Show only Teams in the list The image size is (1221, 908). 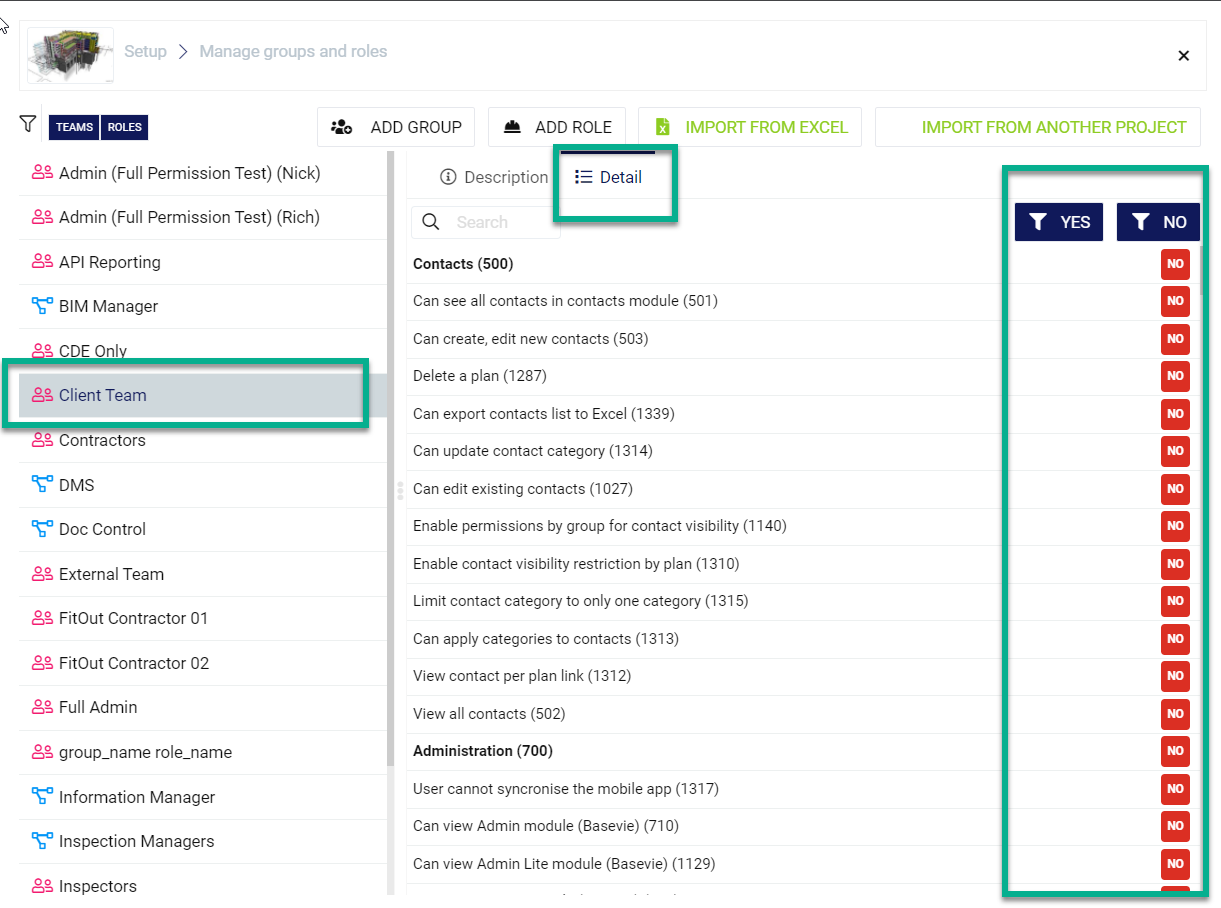tap(74, 127)
